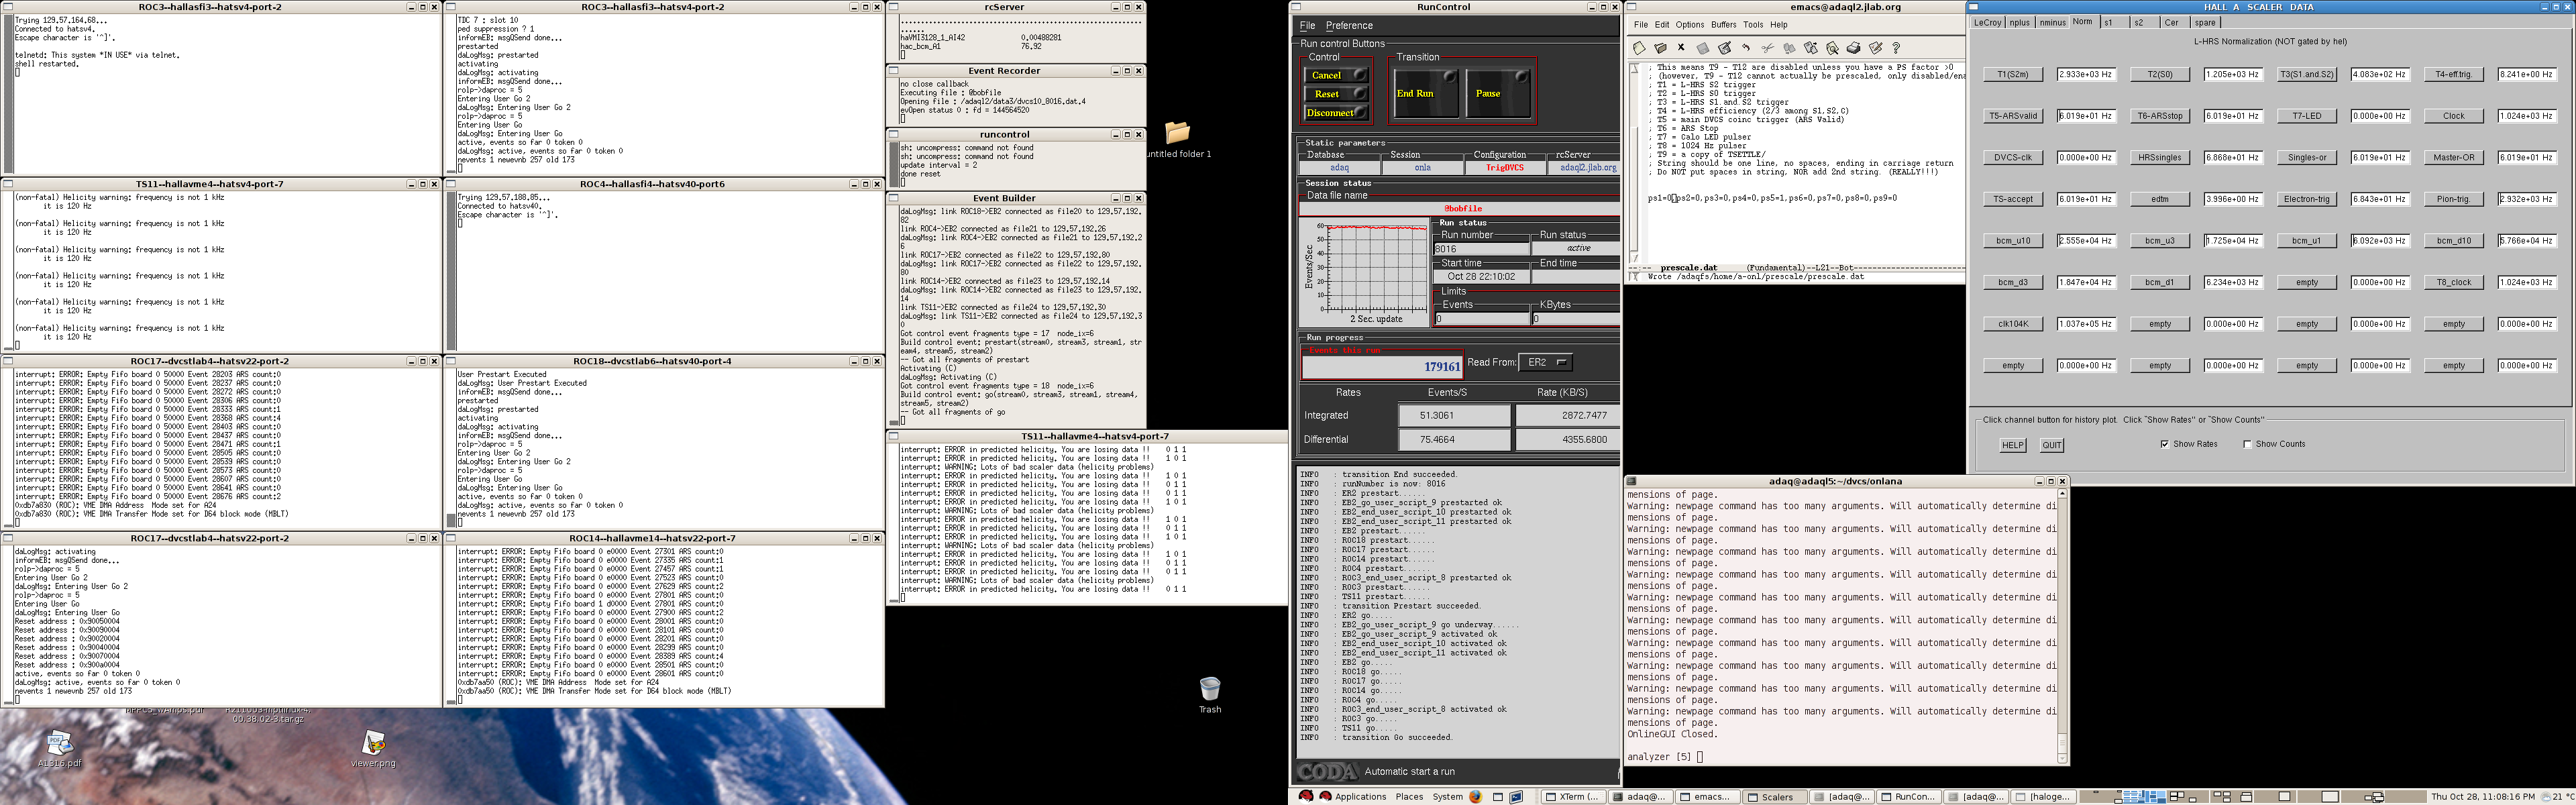Click the Events limit input field

click(x=1482, y=319)
